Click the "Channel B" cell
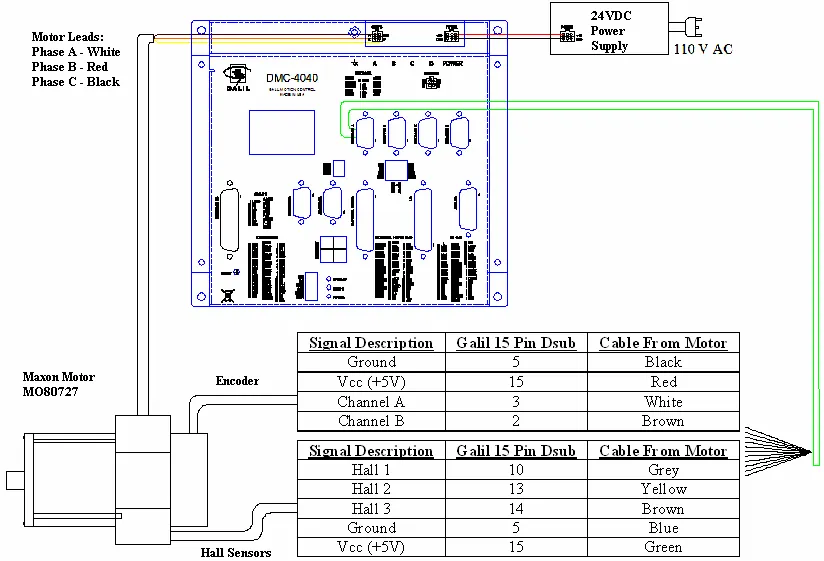824x561 pixels. 372,421
